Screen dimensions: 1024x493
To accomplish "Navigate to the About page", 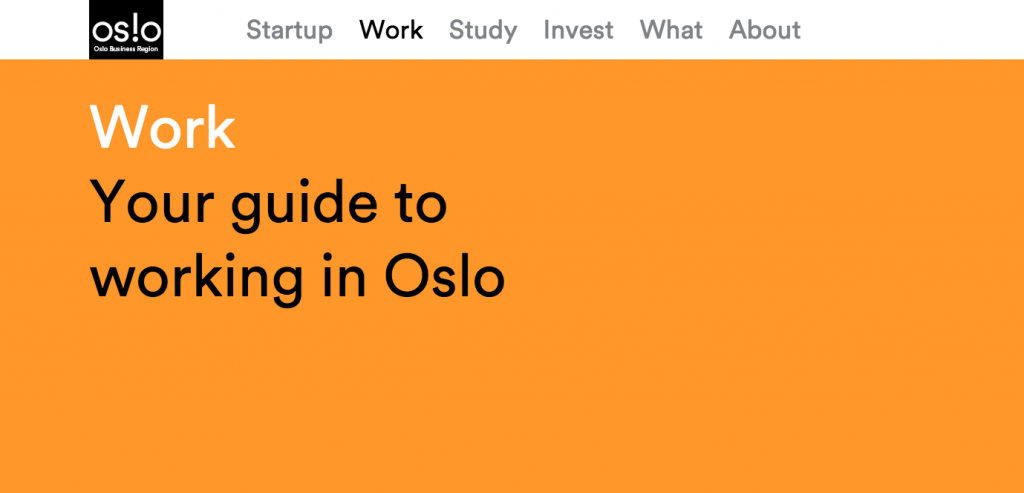I will pyautogui.click(x=765, y=30).
